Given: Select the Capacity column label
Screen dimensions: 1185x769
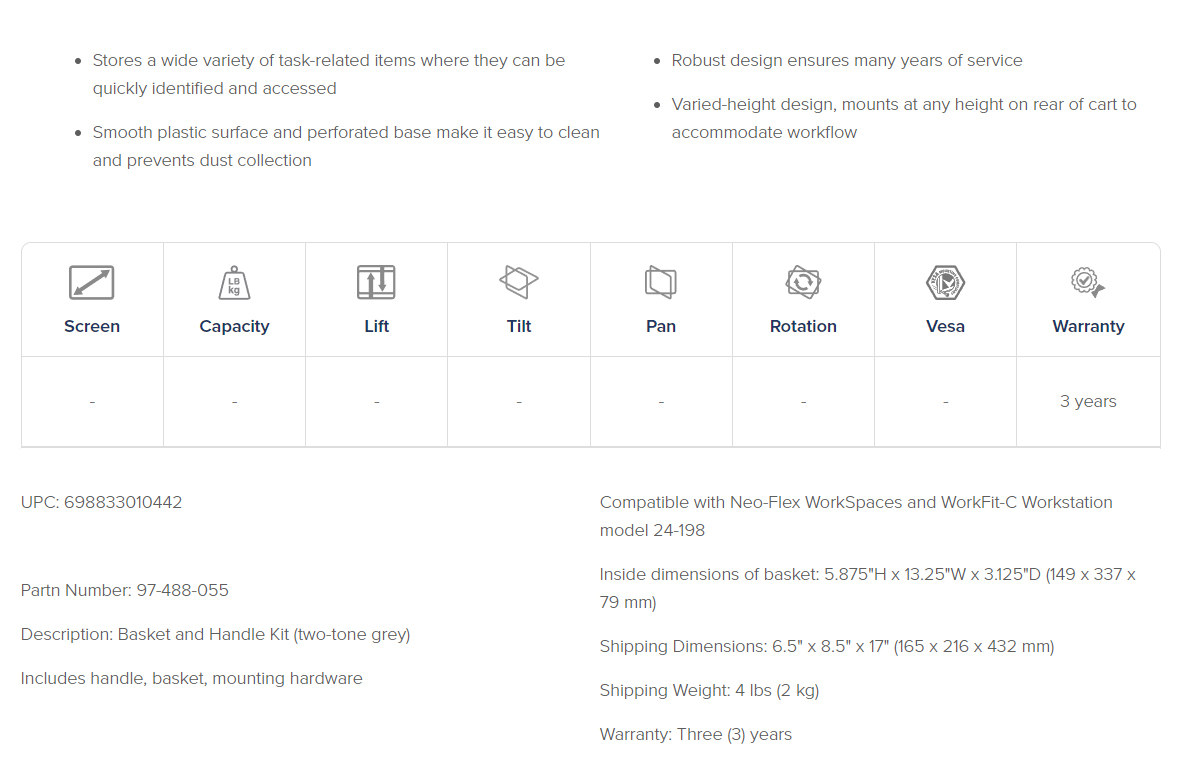Looking at the screenshot, I should tap(234, 326).
